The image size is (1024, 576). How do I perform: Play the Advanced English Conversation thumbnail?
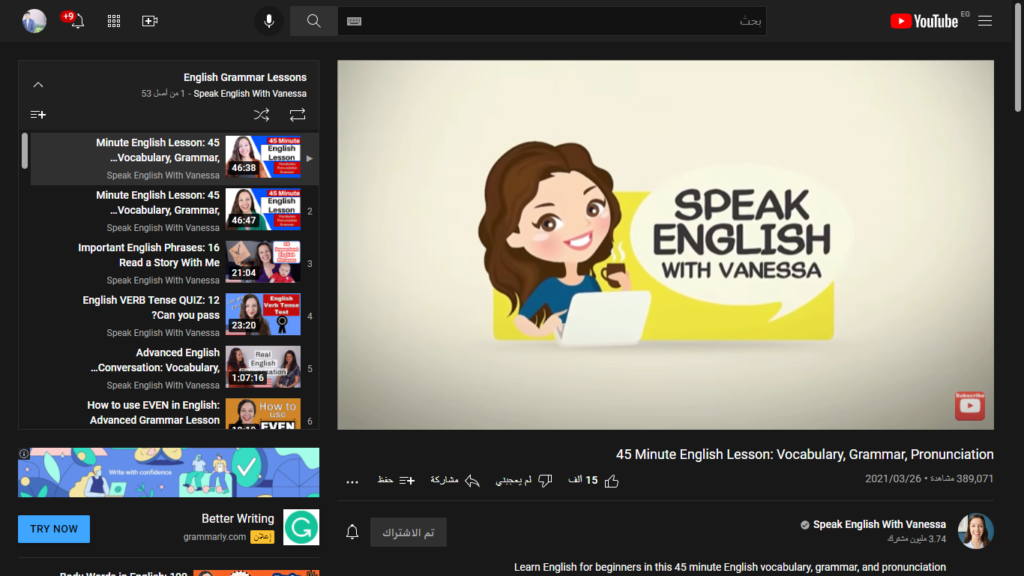[x=263, y=367]
